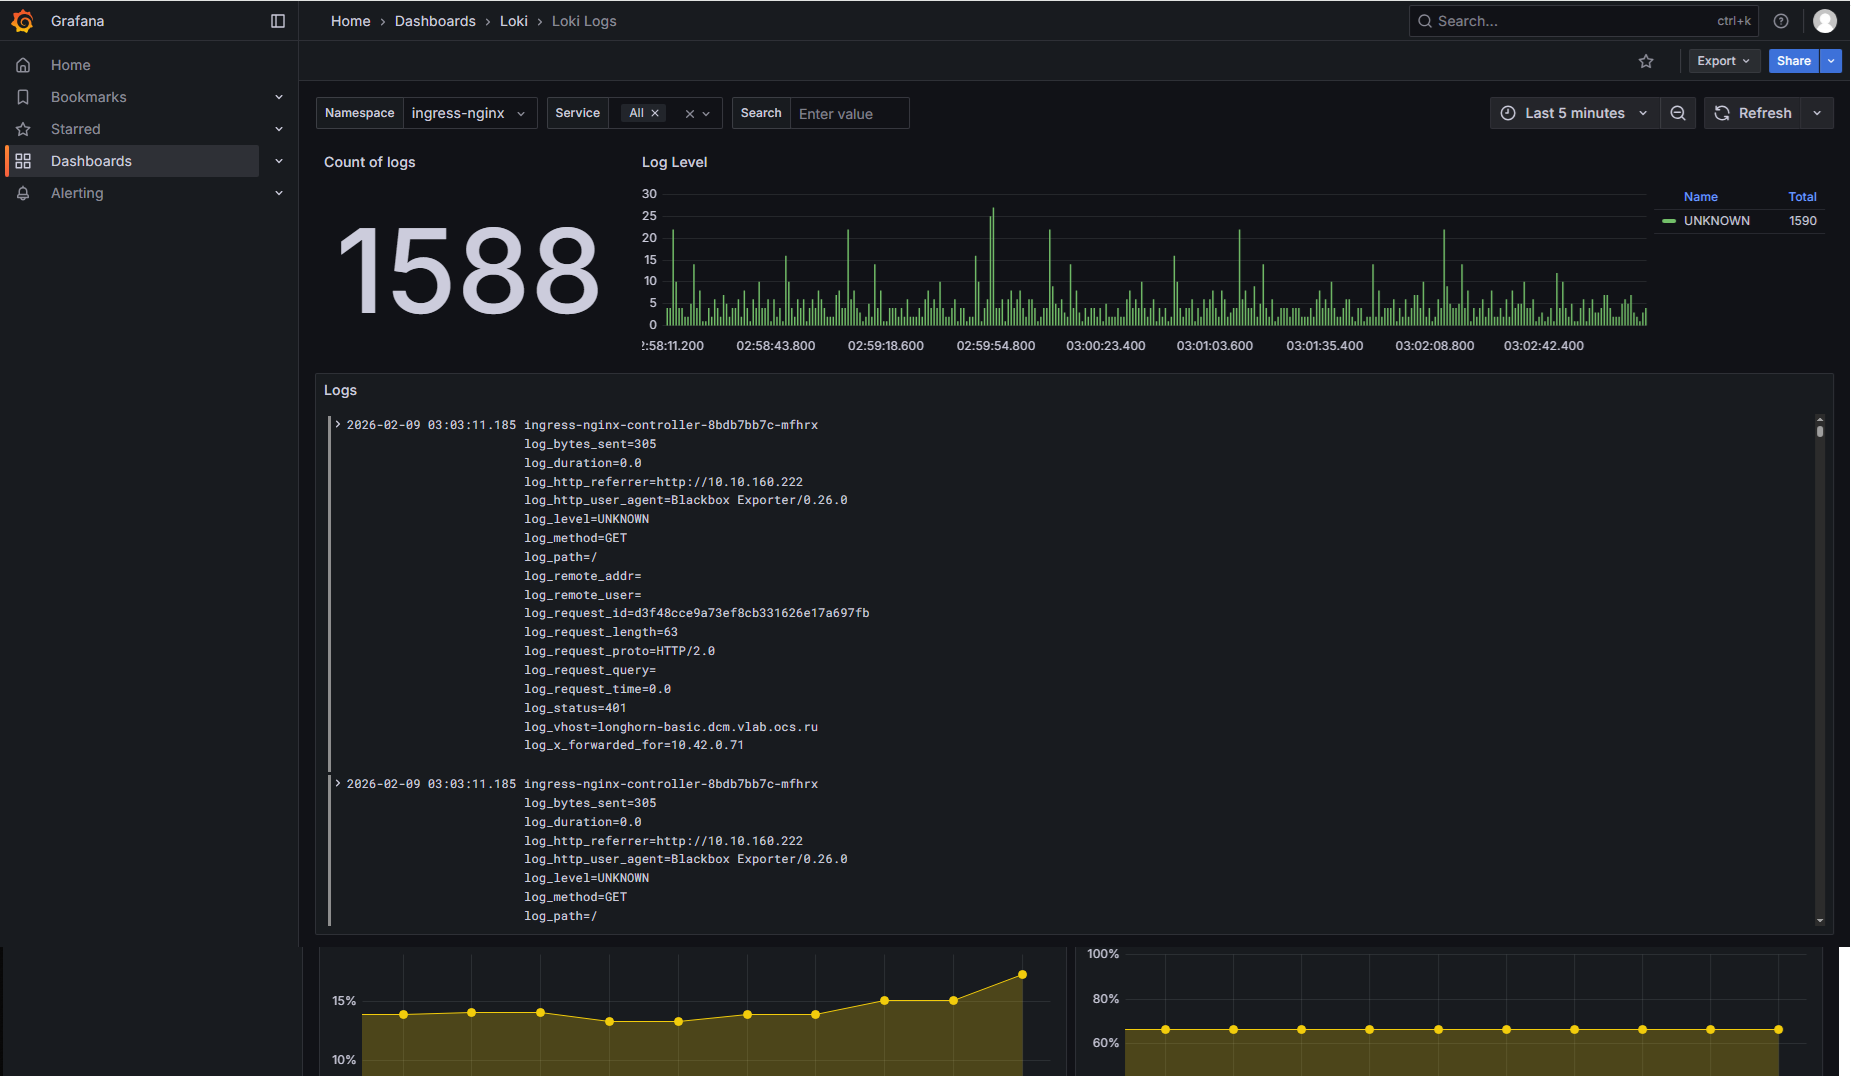Toggle the sidebar dock menu icon
Screen dimensions: 1851x1076
pos(278,21)
